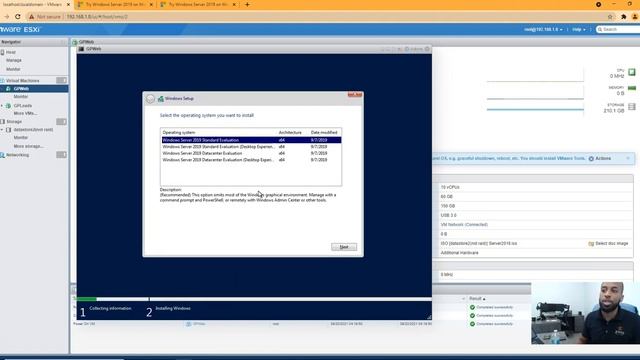Bookmark this page with the star icon
The width and height of the screenshot is (640, 360).
[x=610, y=17]
